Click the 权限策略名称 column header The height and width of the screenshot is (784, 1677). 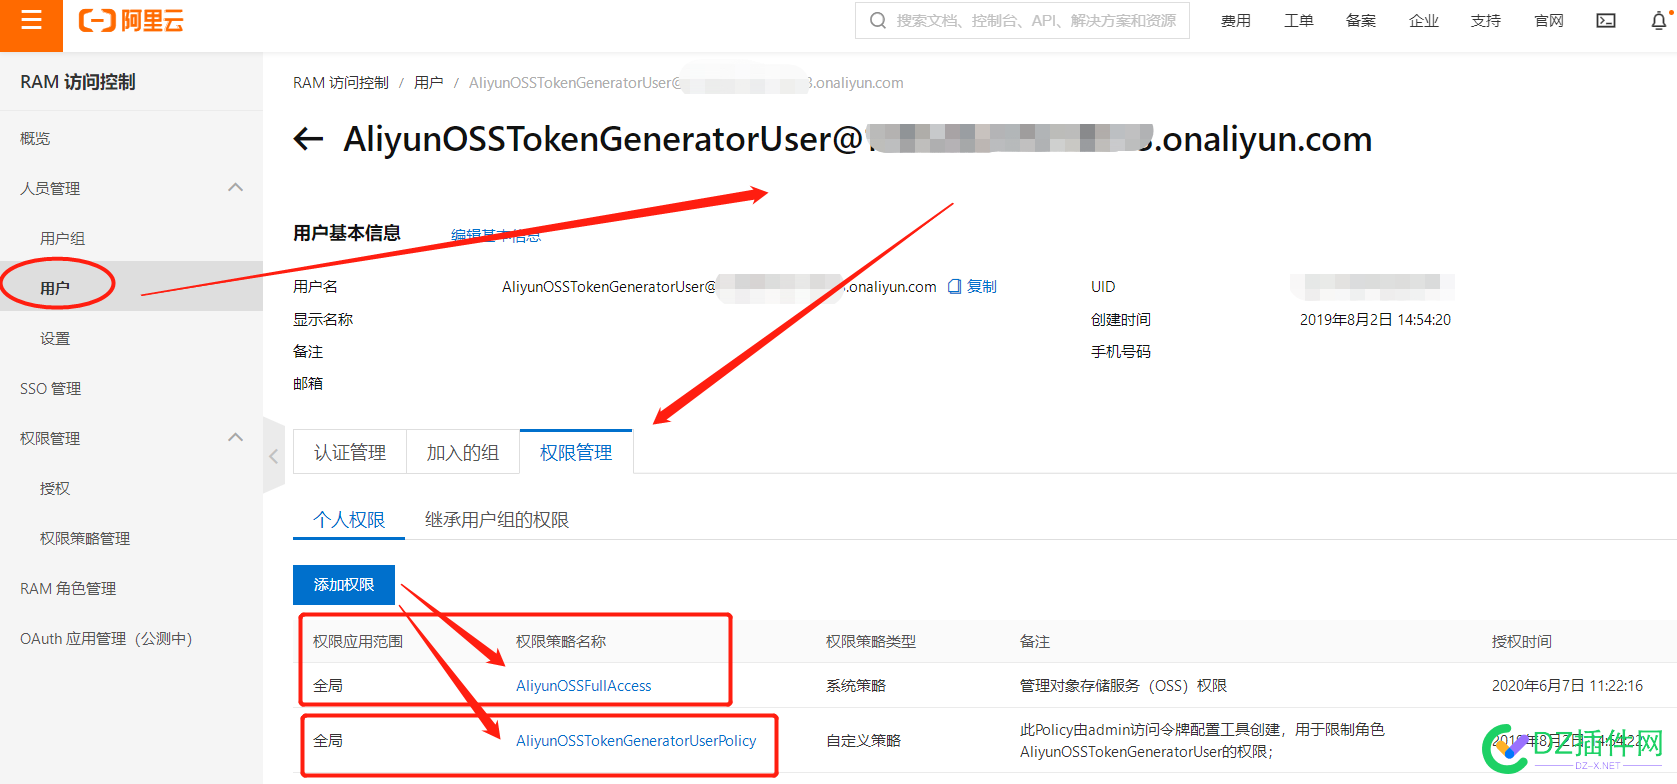point(561,641)
